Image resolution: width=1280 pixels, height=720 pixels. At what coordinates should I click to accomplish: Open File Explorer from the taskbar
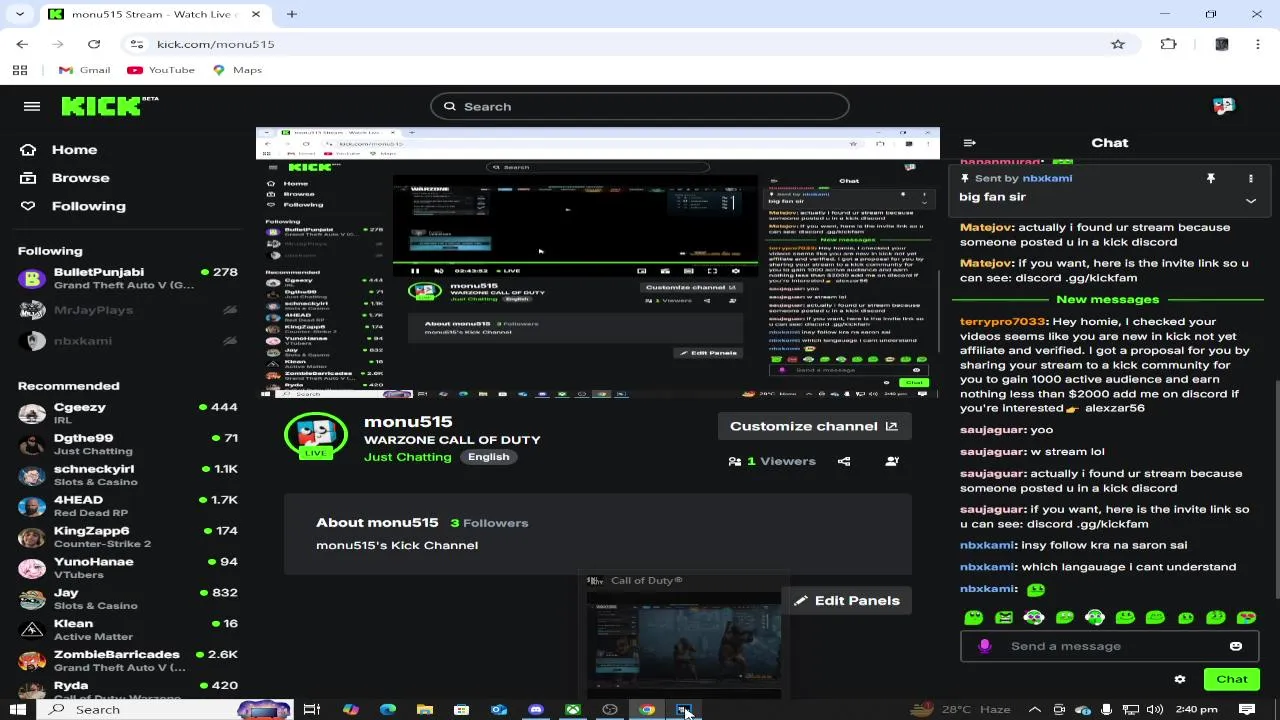(425, 710)
